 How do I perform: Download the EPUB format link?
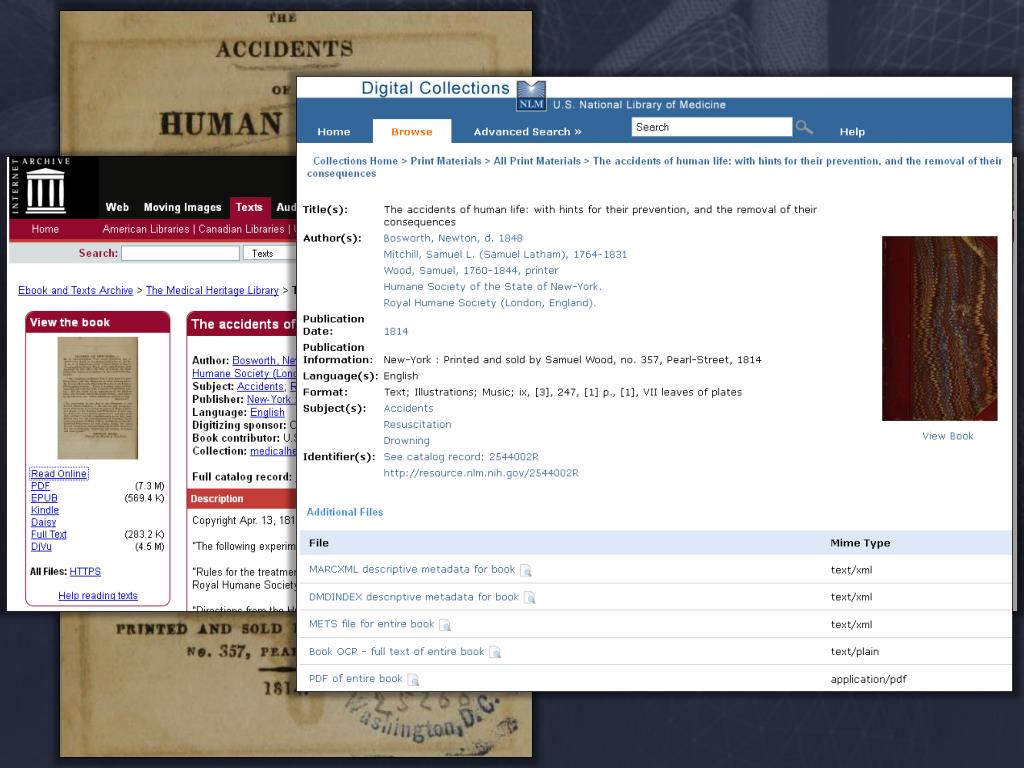click(x=44, y=498)
